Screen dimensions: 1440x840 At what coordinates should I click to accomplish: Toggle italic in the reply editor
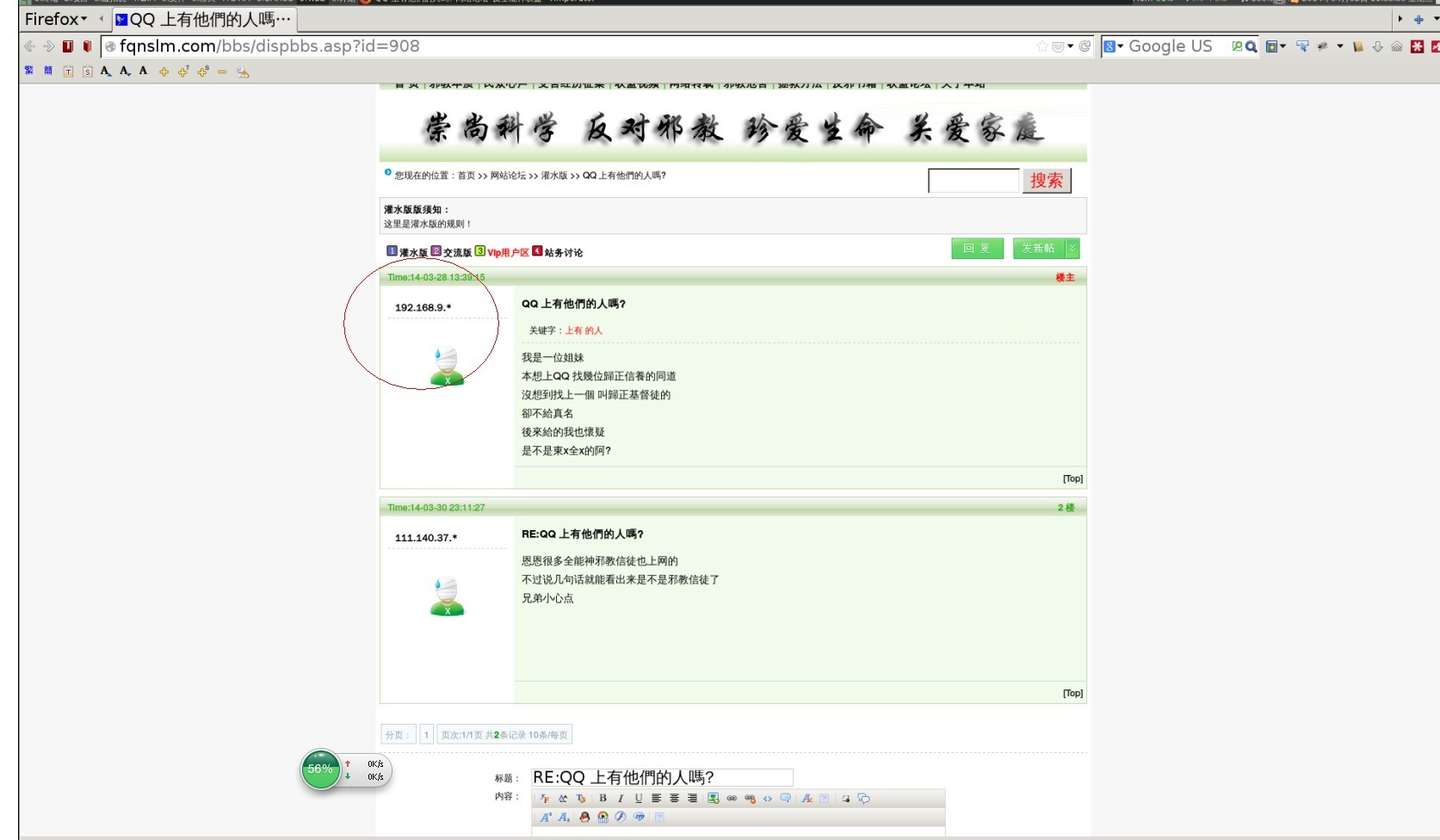pyautogui.click(x=620, y=798)
